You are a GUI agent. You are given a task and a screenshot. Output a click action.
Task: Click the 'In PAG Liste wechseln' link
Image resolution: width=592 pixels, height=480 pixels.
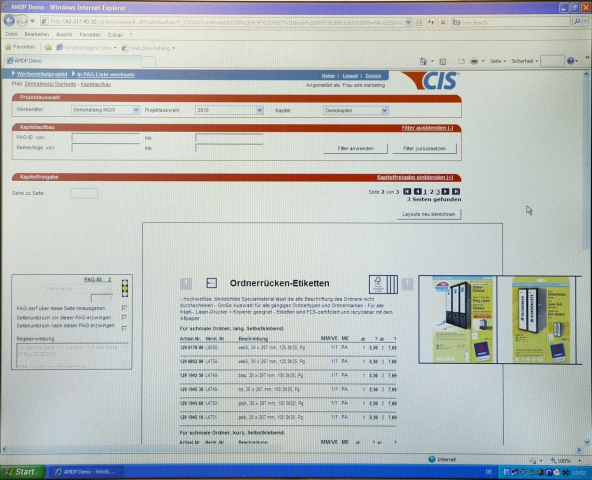(x=106, y=74)
